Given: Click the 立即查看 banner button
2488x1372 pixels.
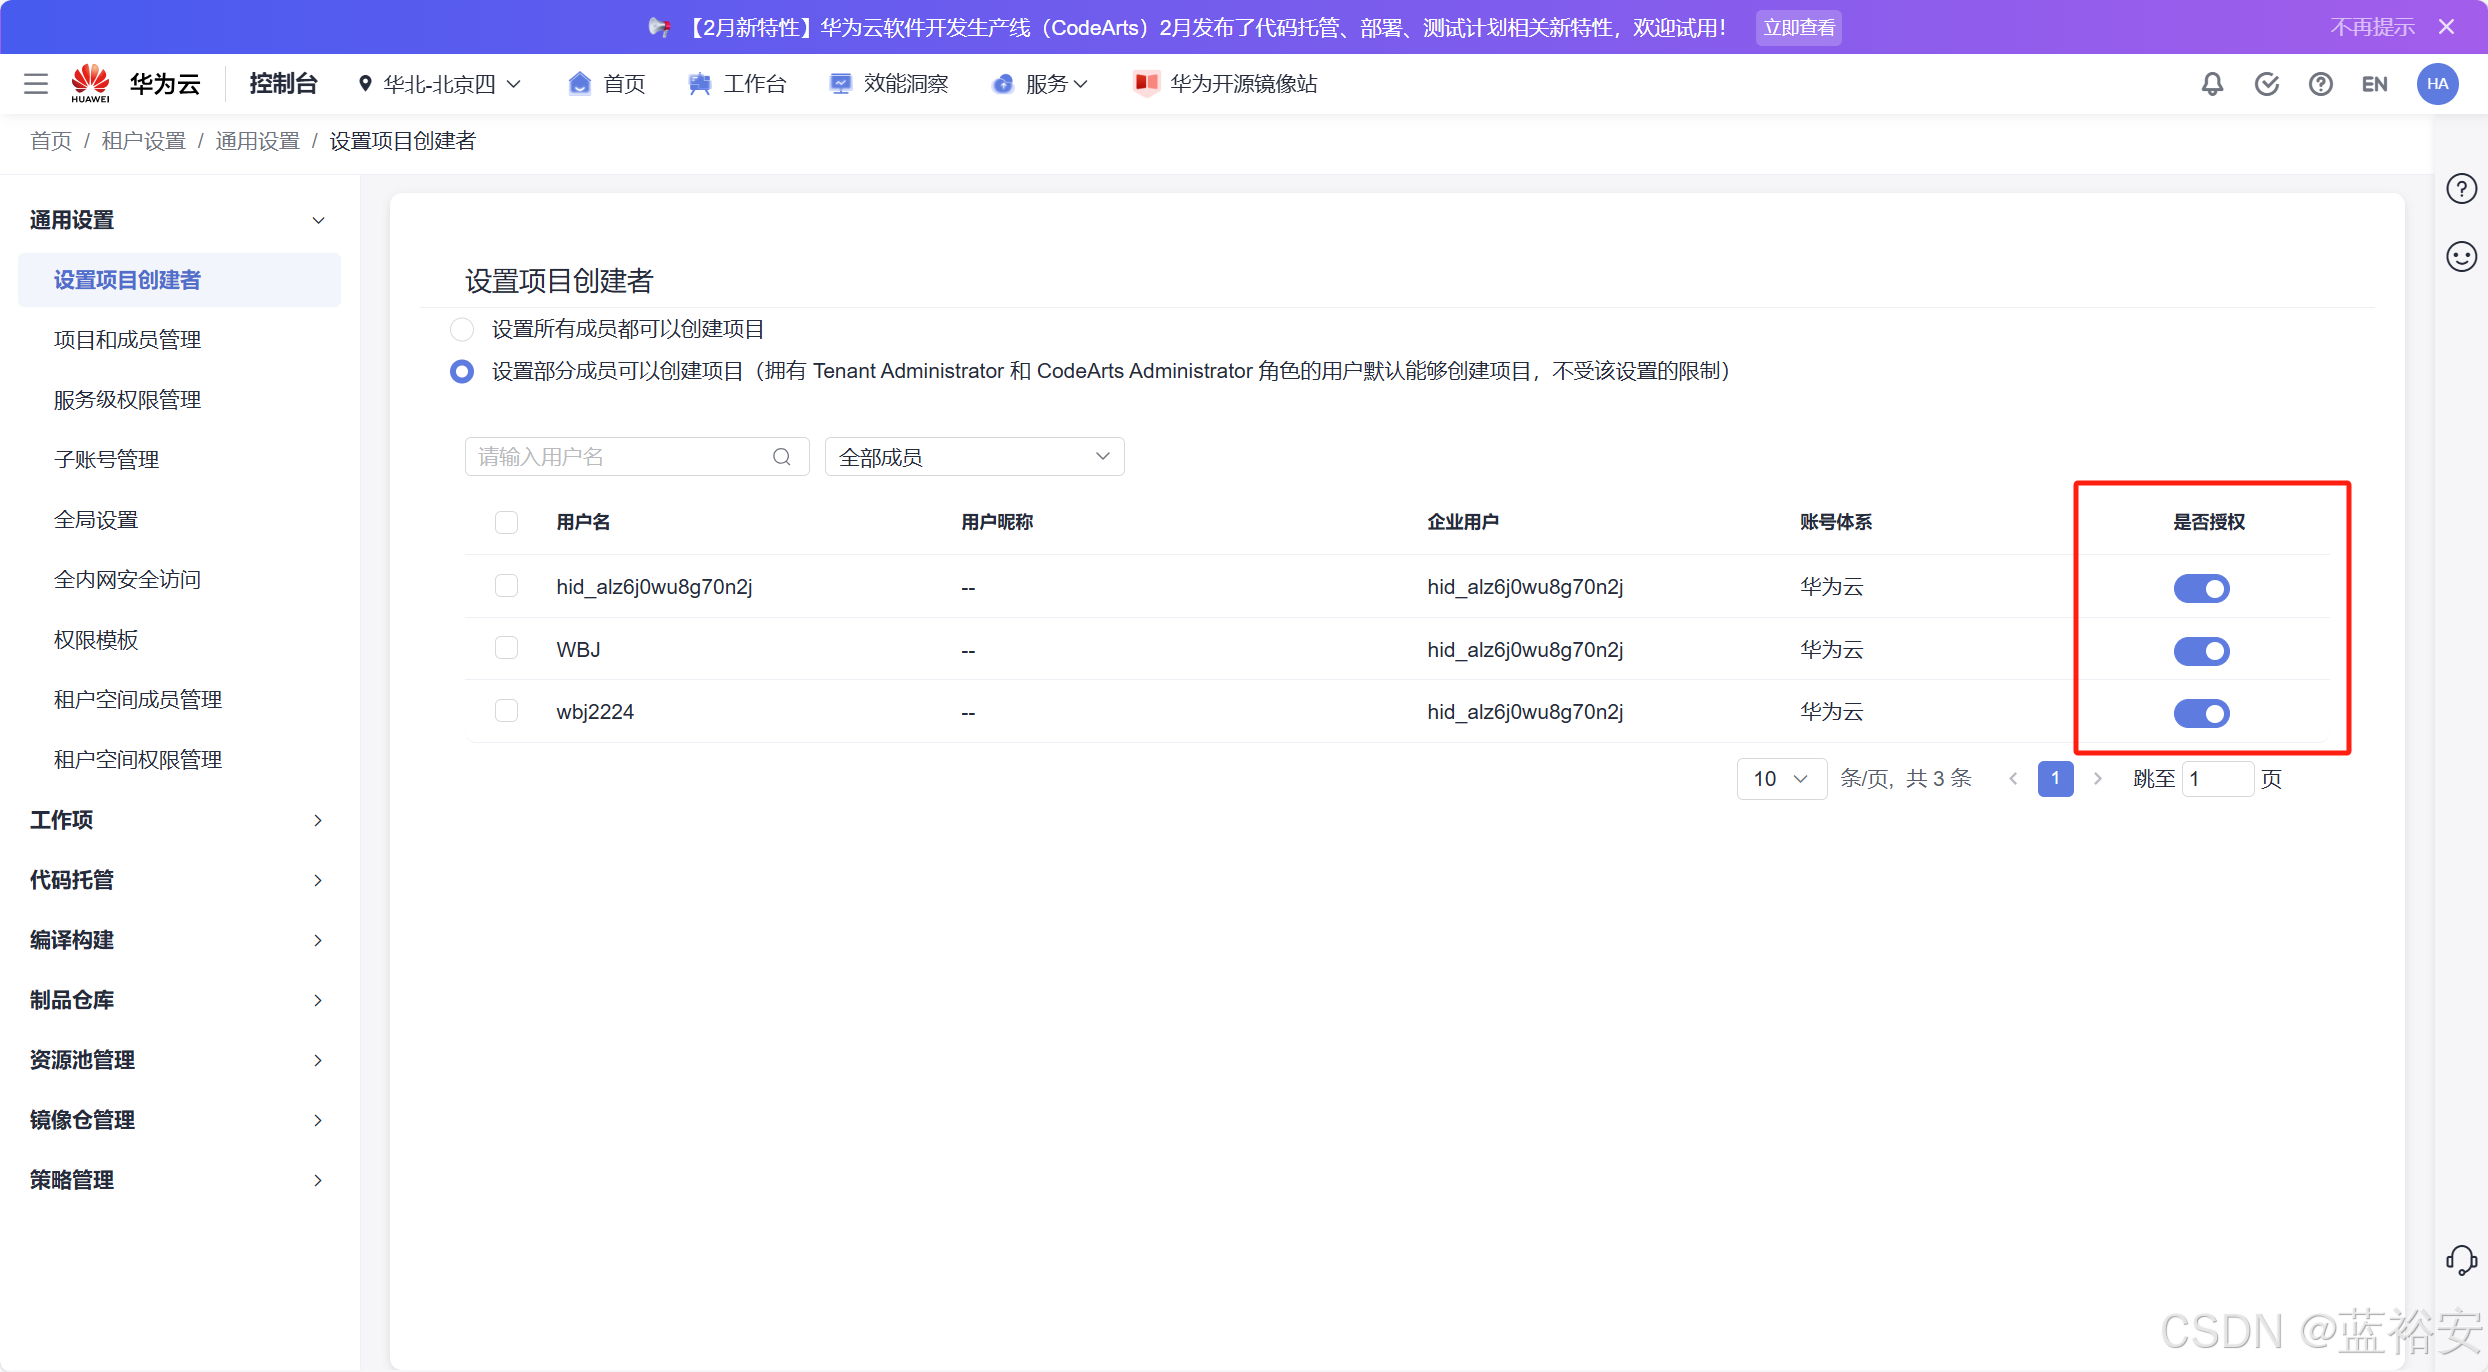Looking at the screenshot, I should tap(1798, 28).
